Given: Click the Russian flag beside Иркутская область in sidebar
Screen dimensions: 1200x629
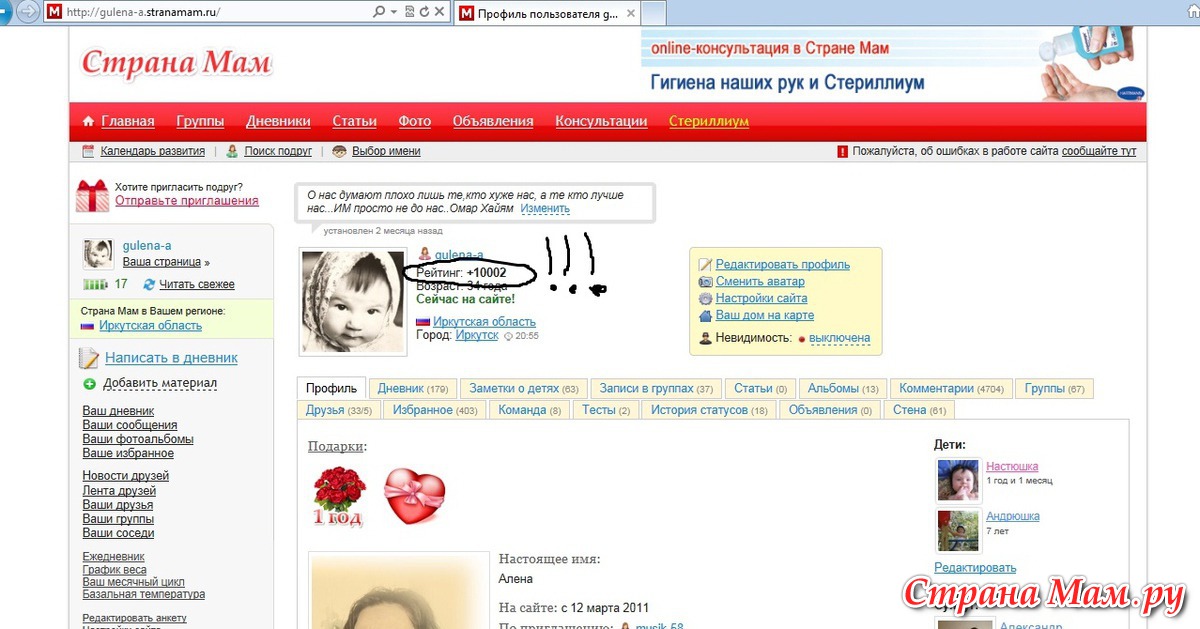Looking at the screenshot, I should click(87, 326).
